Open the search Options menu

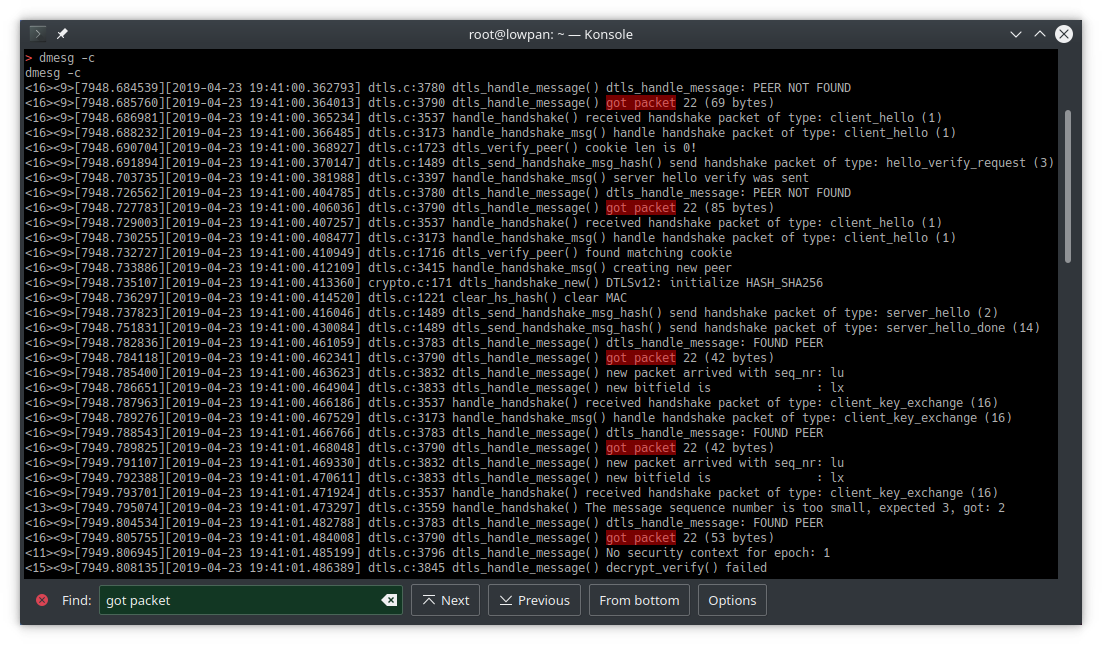click(732, 600)
